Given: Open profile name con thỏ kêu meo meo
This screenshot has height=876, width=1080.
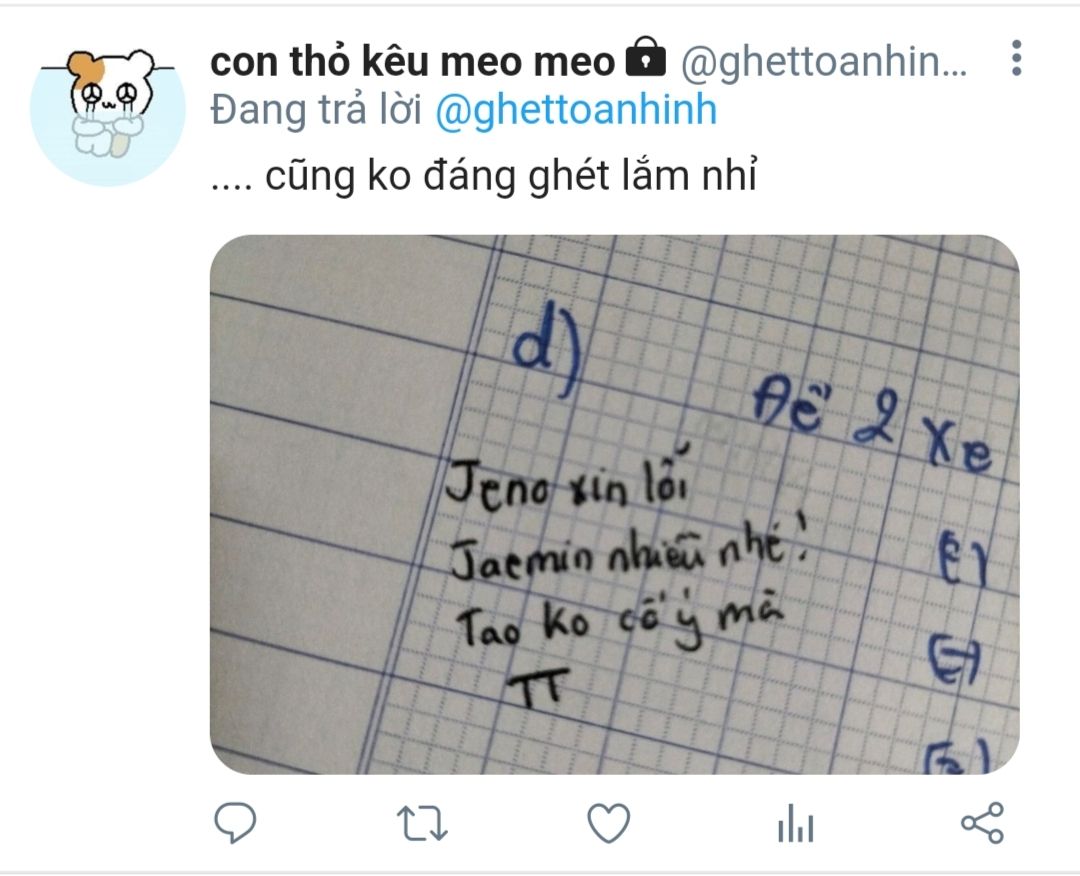Looking at the screenshot, I should (x=412, y=62).
